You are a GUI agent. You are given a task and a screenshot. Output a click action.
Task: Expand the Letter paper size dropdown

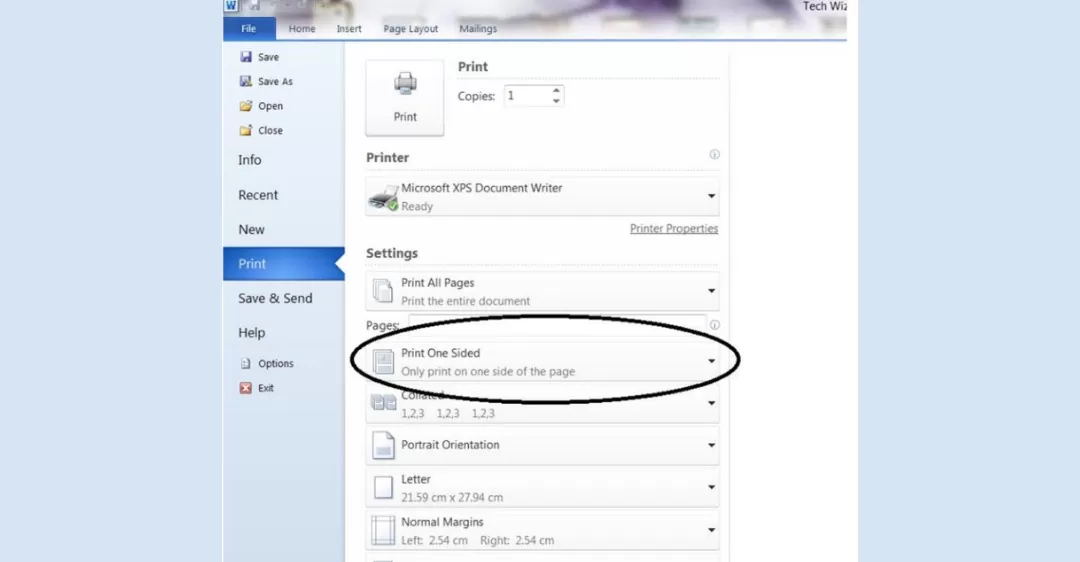711,488
